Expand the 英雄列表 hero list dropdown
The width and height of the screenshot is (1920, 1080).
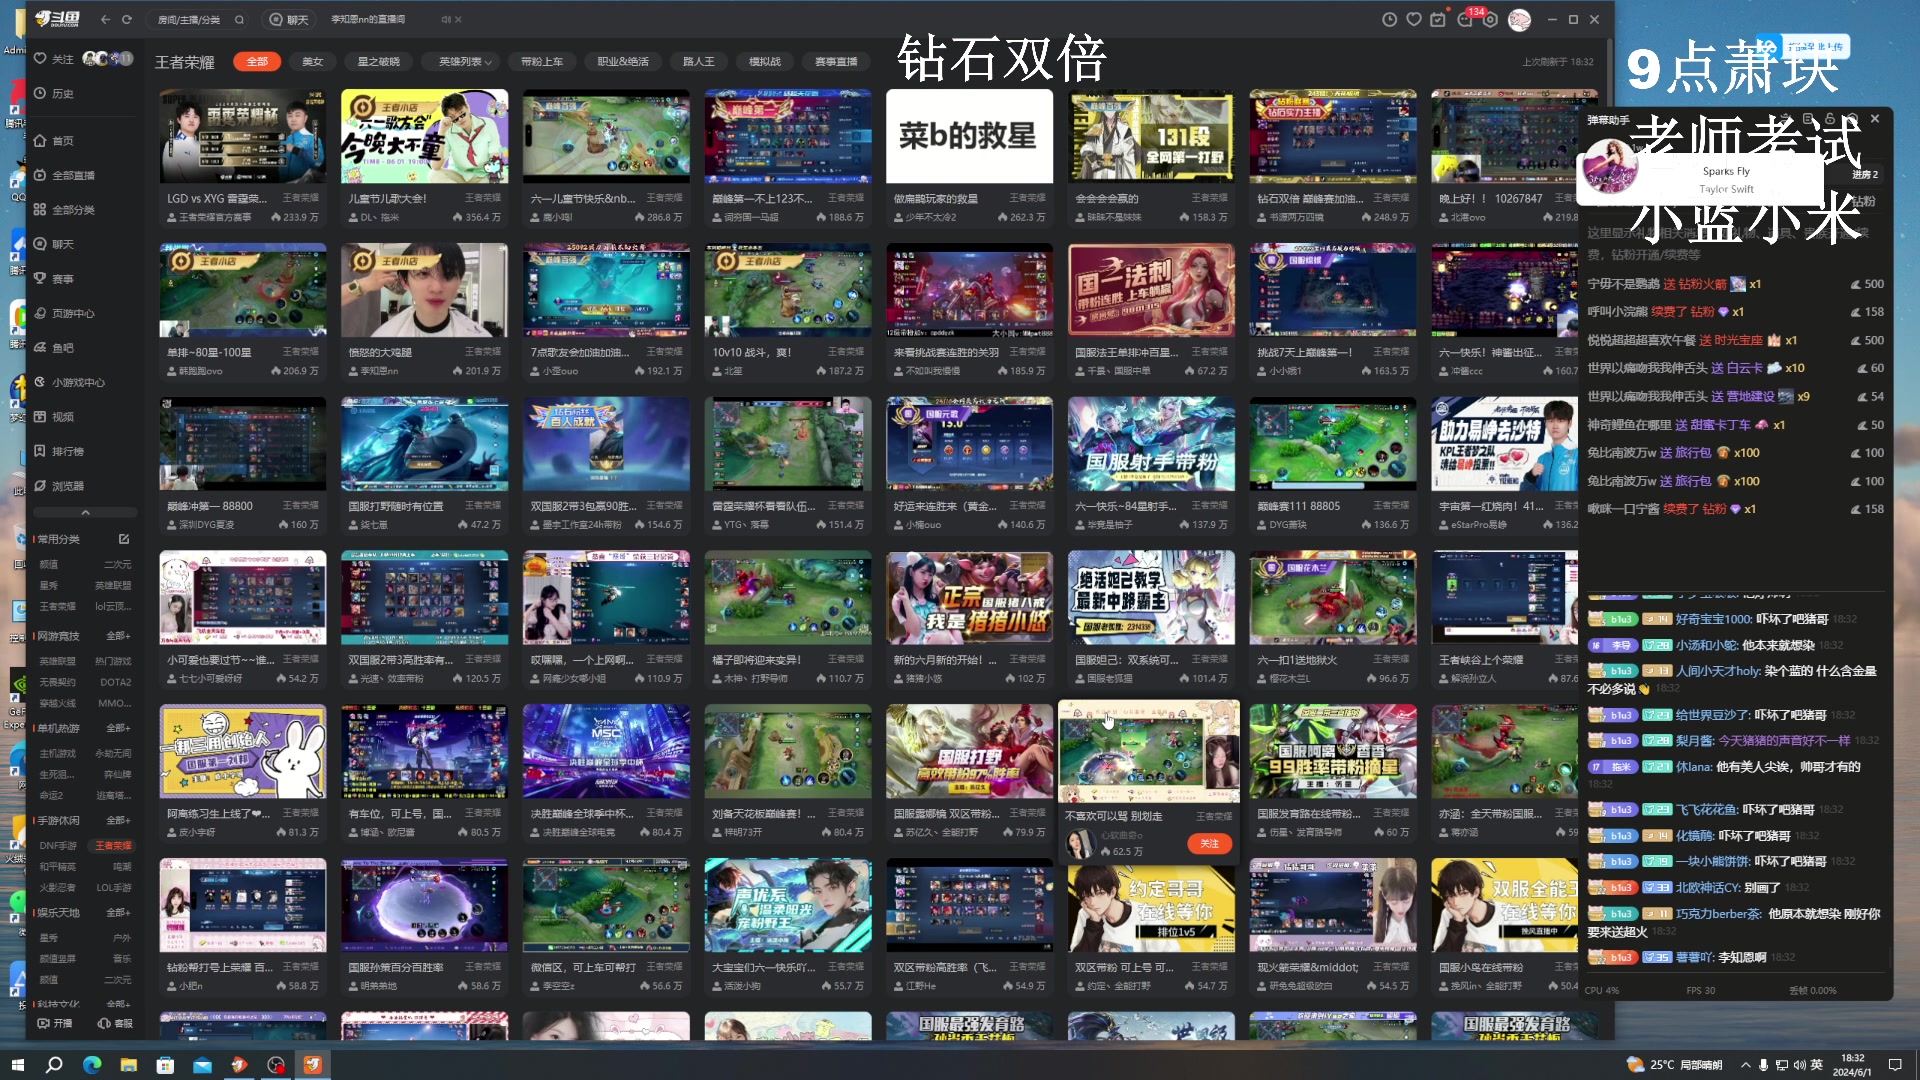[459, 61]
